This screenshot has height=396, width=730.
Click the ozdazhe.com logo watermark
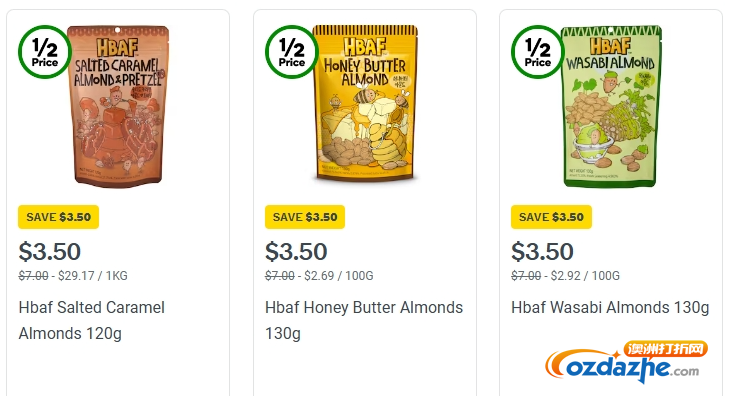(x=626, y=362)
